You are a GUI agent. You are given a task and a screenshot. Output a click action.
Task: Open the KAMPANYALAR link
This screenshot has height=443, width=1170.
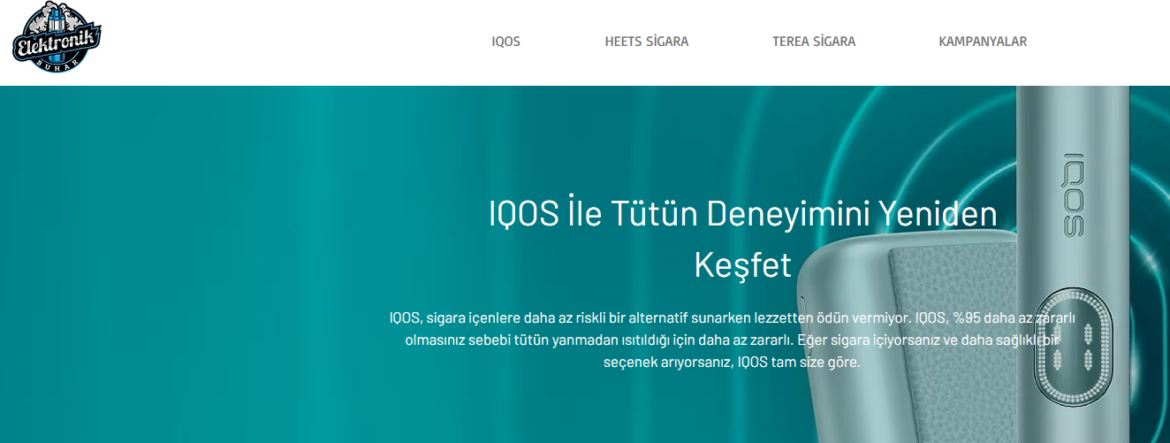click(x=982, y=42)
